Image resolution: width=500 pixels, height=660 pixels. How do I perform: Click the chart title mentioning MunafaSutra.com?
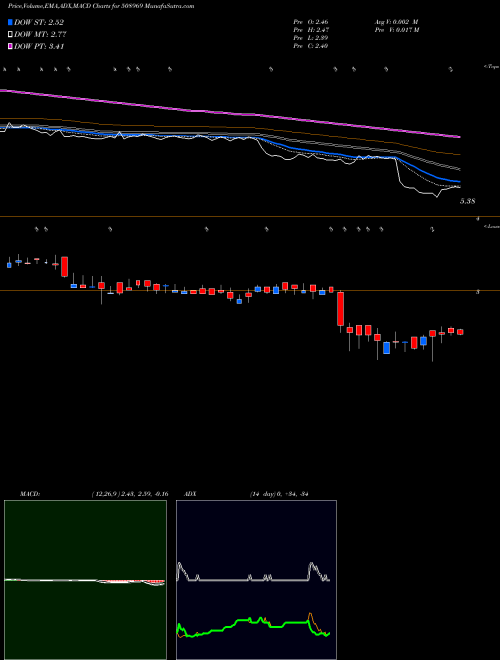(101, 6)
